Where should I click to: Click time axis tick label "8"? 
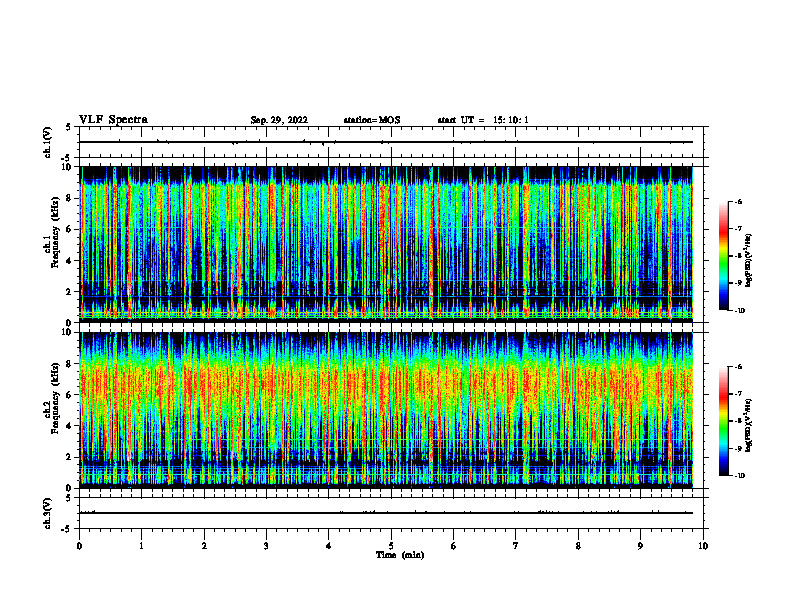pyautogui.click(x=578, y=546)
